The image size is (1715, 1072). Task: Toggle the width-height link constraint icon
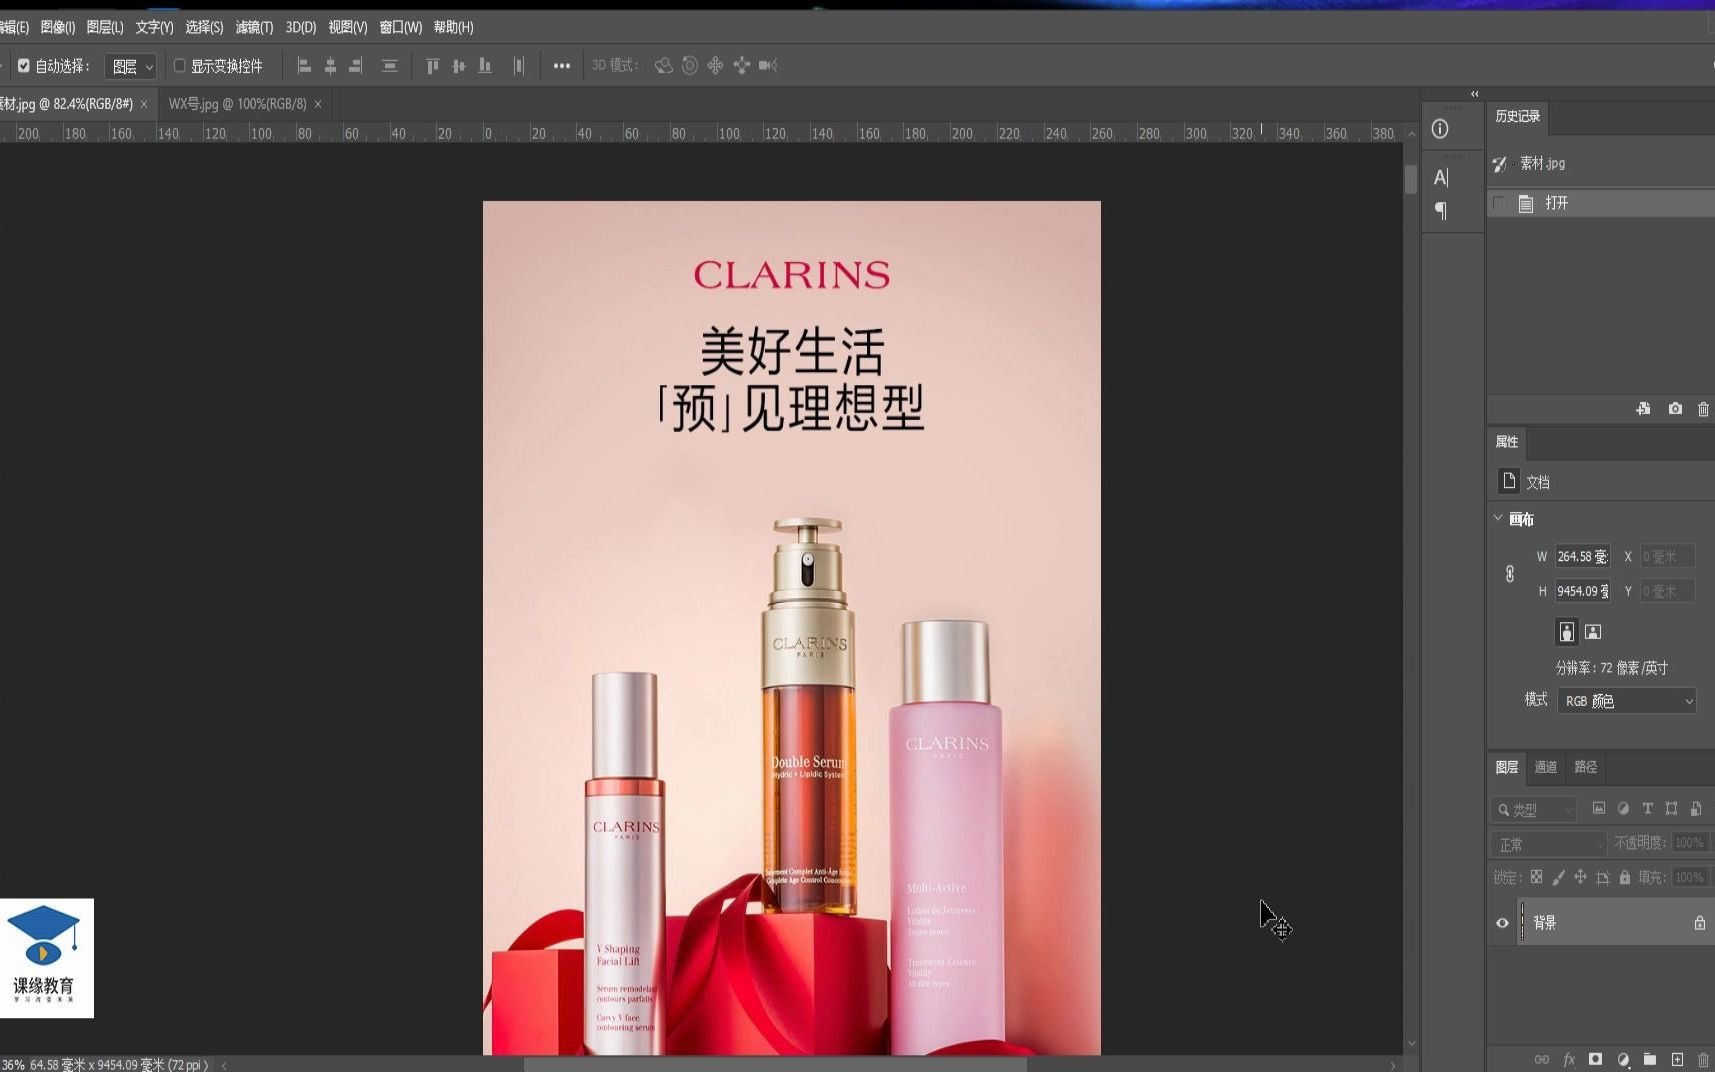point(1510,574)
